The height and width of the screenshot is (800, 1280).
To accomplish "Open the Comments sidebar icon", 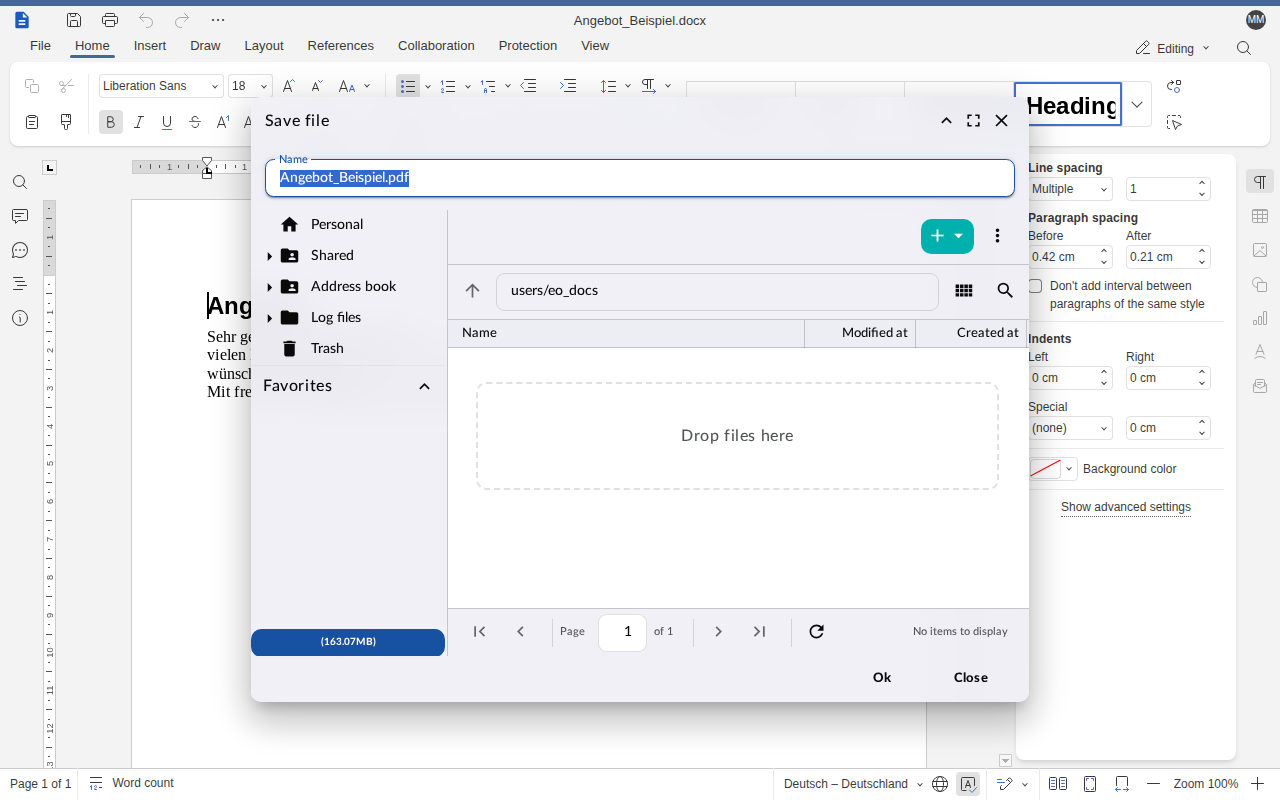I will [x=20, y=216].
